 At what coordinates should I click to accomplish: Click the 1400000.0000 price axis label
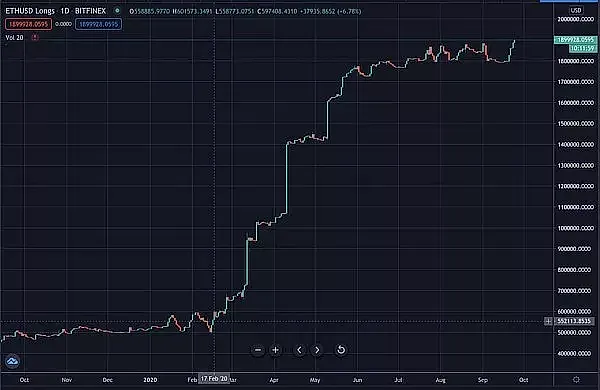[576, 144]
